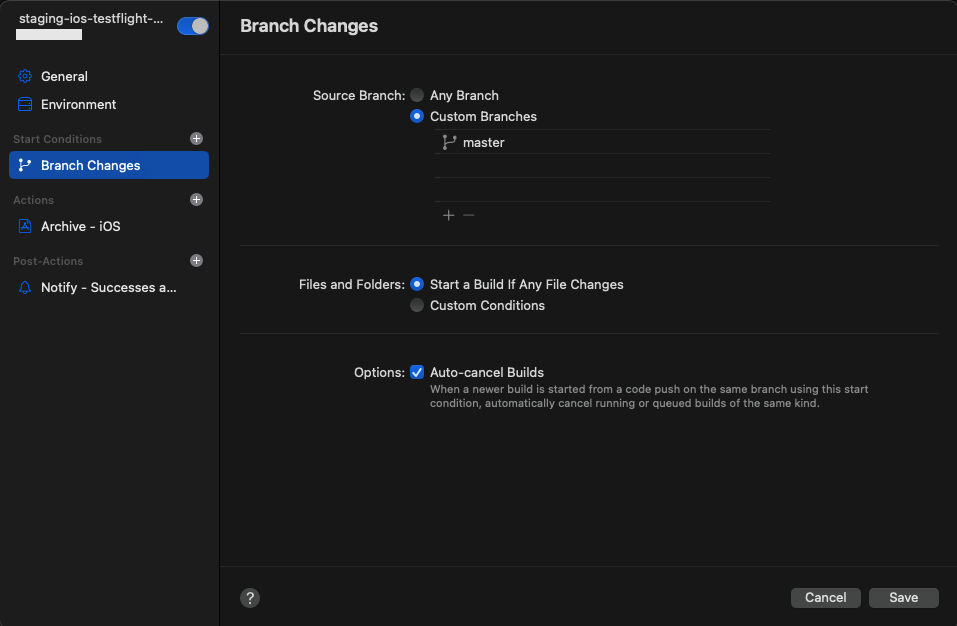The image size is (957, 626).
Task: Open the Environment settings section
Action: point(78,104)
